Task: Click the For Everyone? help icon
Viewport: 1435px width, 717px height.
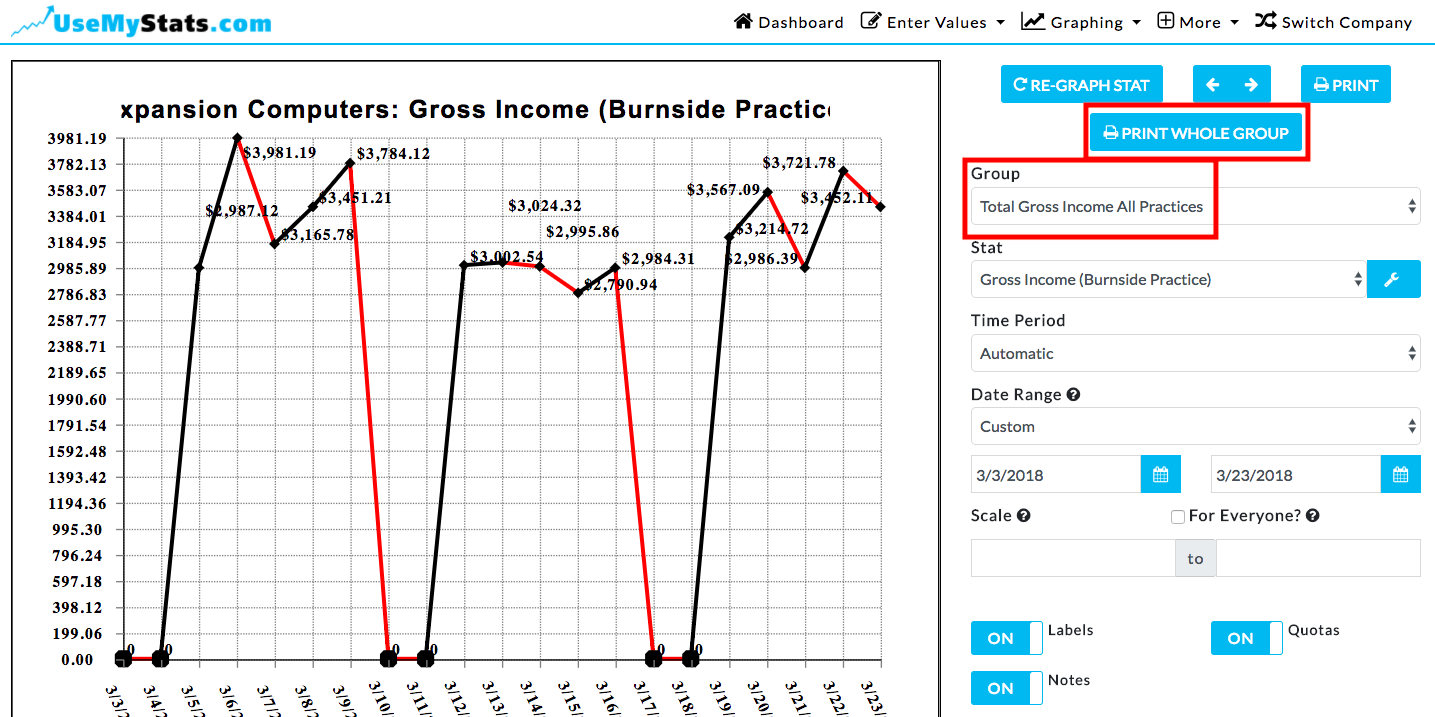Action: (x=1313, y=516)
